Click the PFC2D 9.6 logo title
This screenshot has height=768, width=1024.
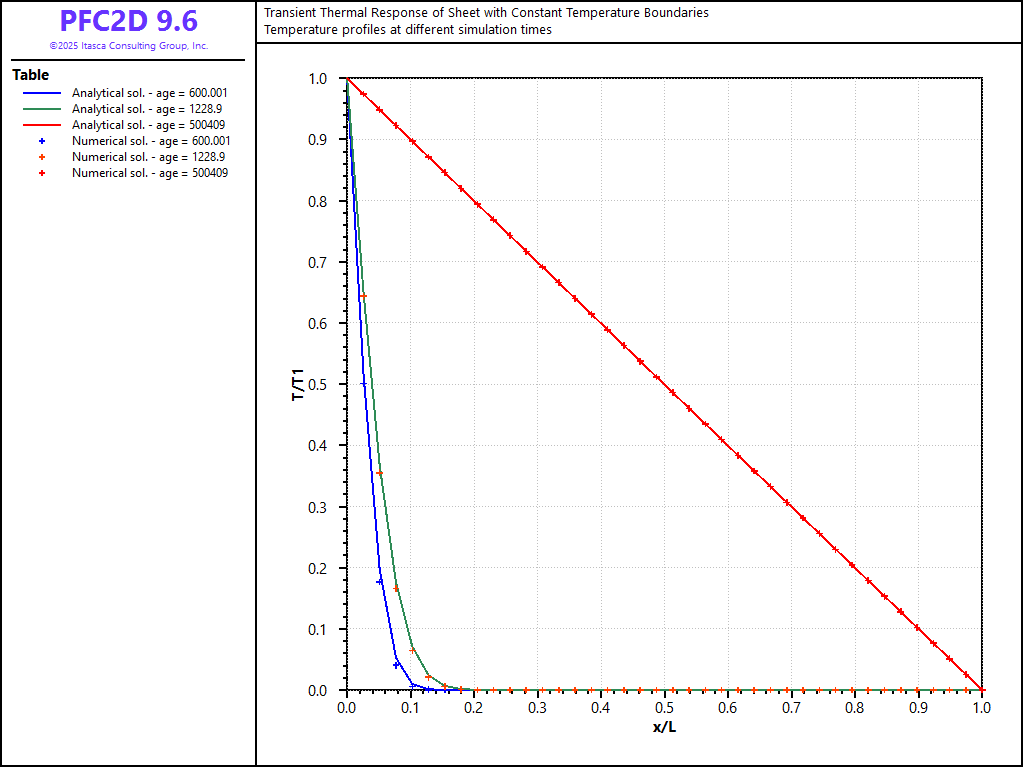[x=128, y=21]
